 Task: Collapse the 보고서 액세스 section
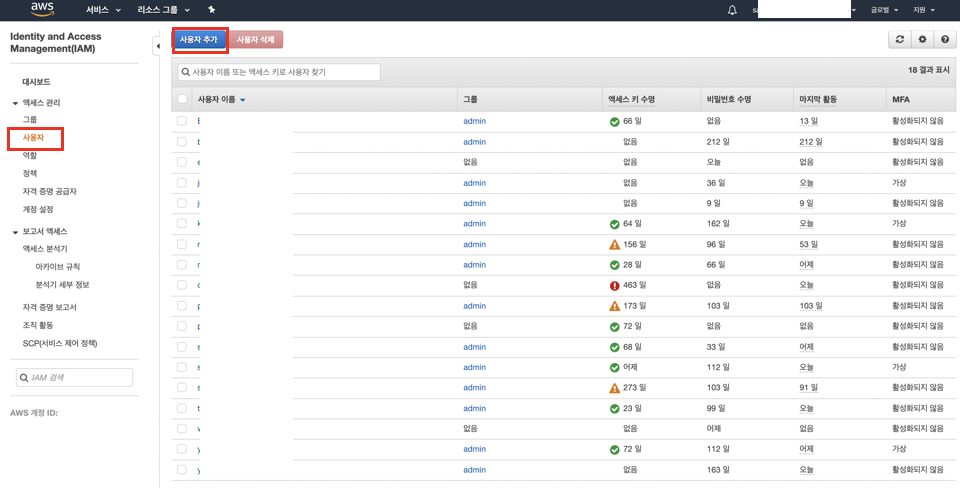coord(15,232)
